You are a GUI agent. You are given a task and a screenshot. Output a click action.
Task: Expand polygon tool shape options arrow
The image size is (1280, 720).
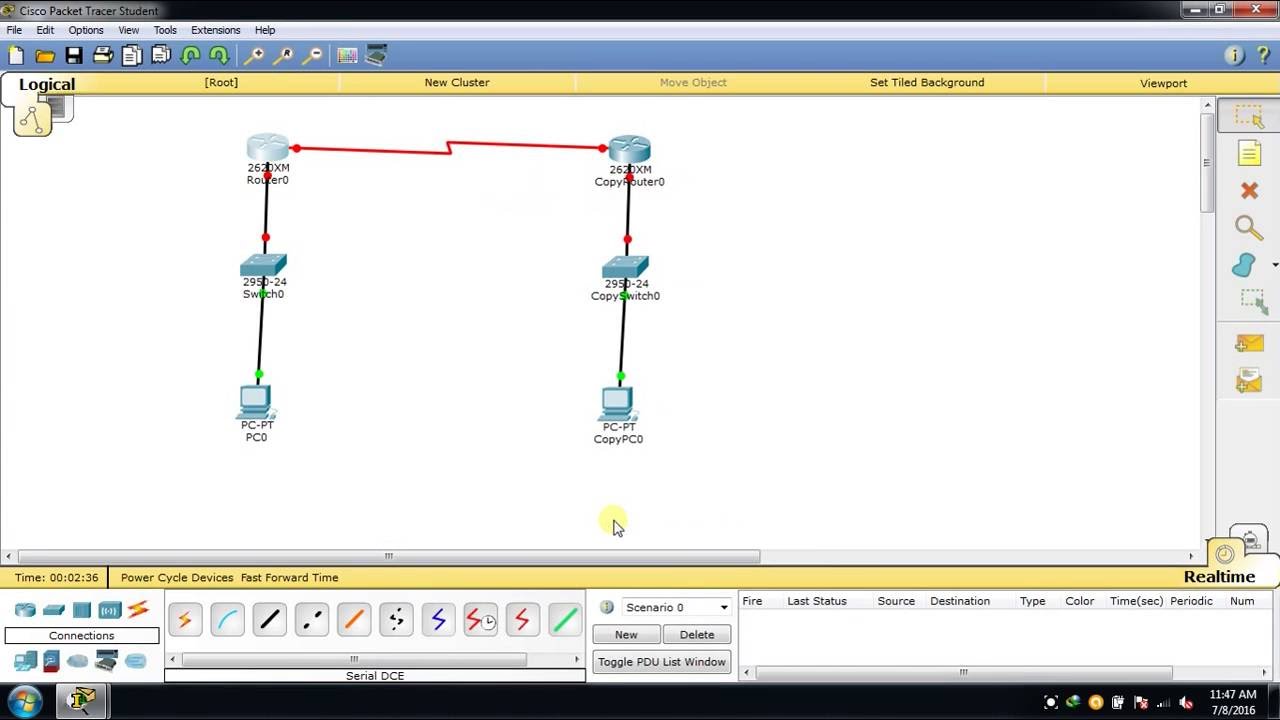(1275, 265)
